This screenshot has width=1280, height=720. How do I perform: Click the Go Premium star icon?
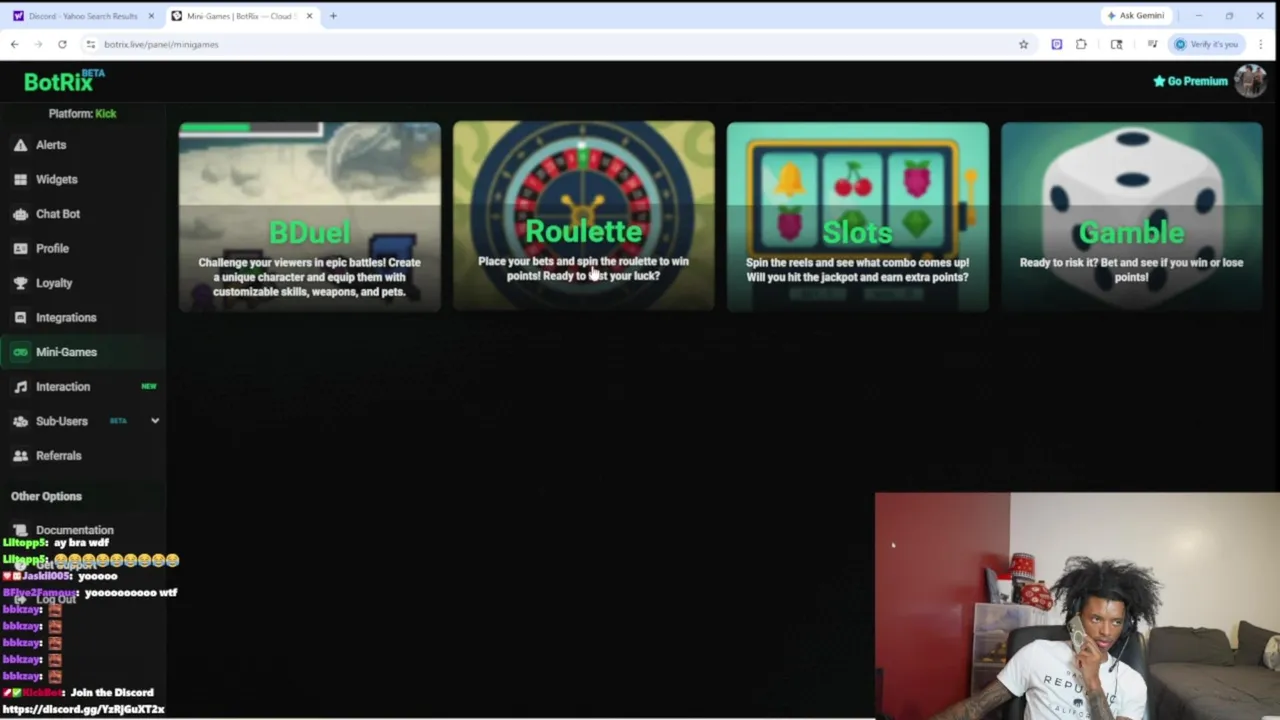(x=1159, y=81)
